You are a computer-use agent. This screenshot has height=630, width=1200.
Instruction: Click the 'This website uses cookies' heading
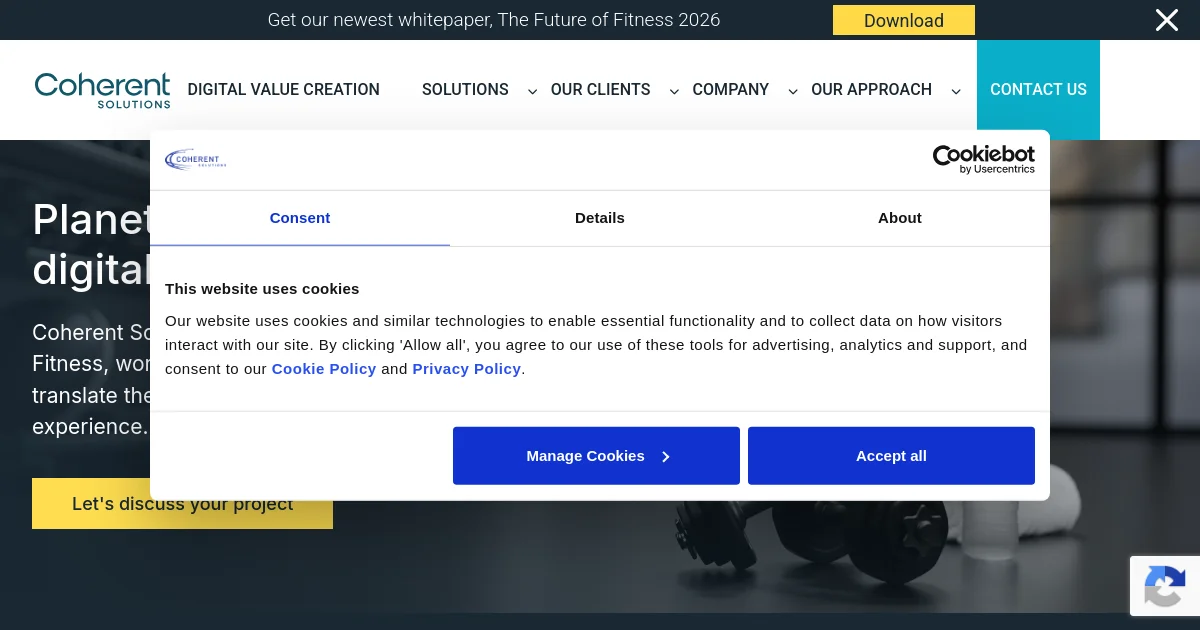pyautogui.click(x=262, y=289)
